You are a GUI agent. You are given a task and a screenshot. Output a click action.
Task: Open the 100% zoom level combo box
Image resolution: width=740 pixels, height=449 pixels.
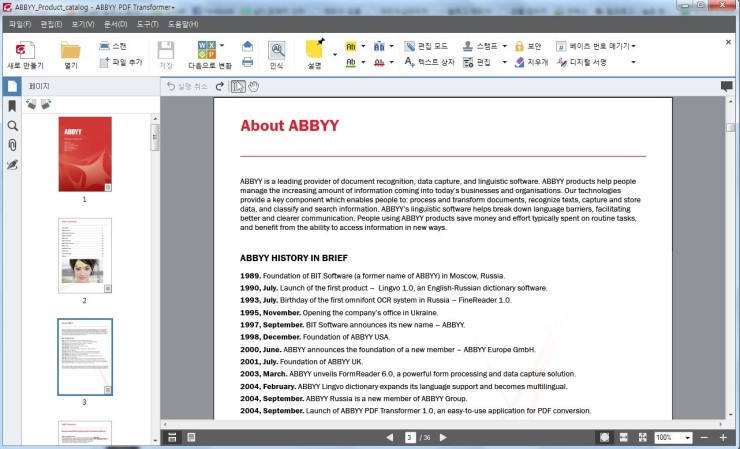(673, 438)
